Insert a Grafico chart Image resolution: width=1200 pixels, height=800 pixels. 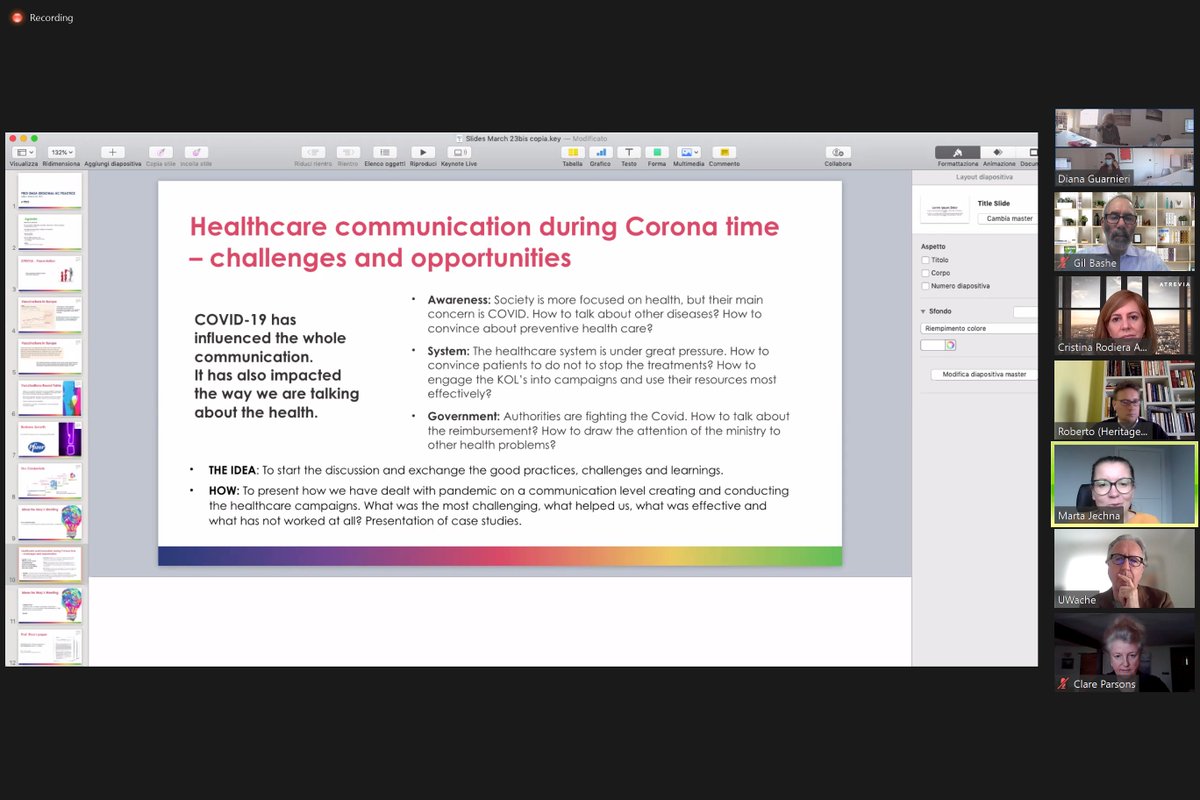click(x=600, y=152)
